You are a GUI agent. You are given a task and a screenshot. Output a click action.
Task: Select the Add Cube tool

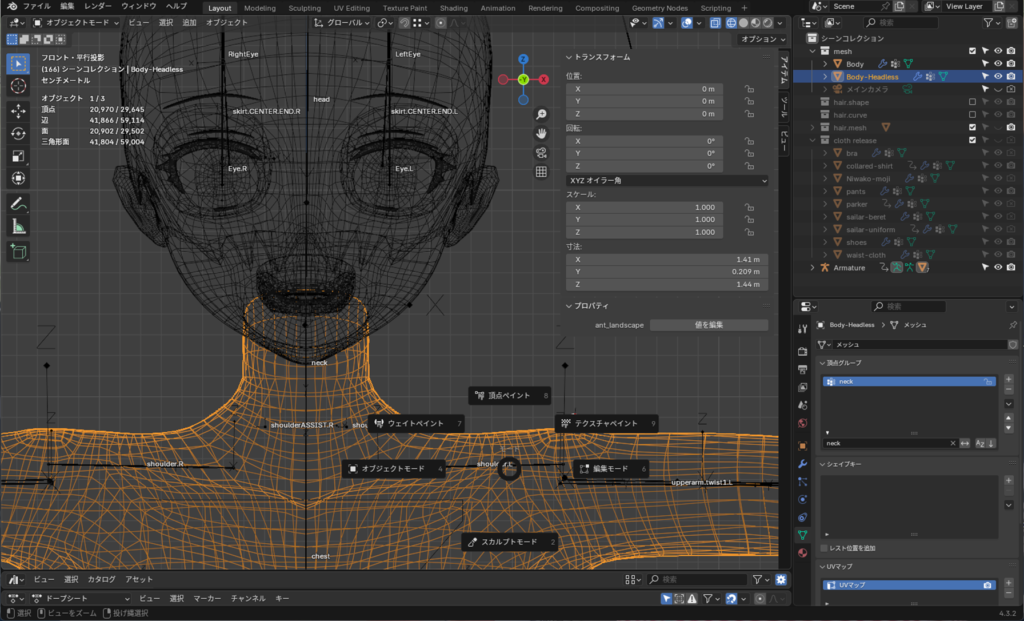[18, 251]
